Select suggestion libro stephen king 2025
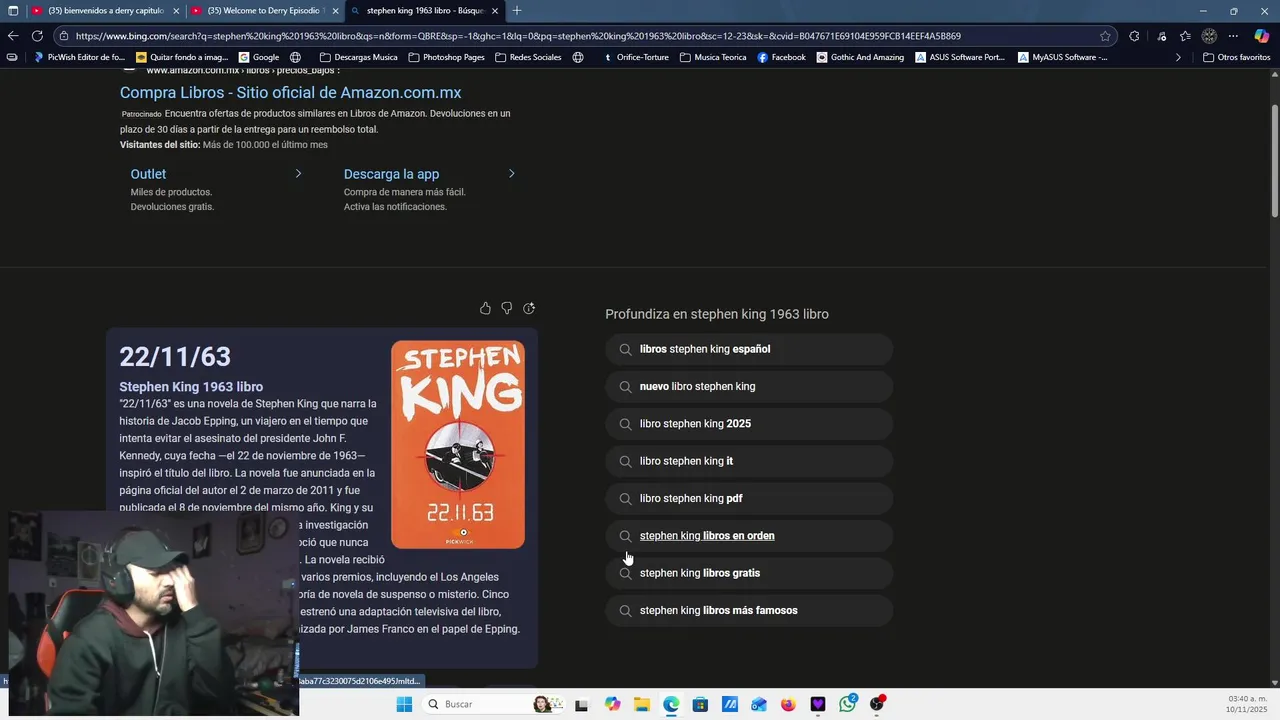Image resolution: width=1280 pixels, height=720 pixels. [749, 424]
